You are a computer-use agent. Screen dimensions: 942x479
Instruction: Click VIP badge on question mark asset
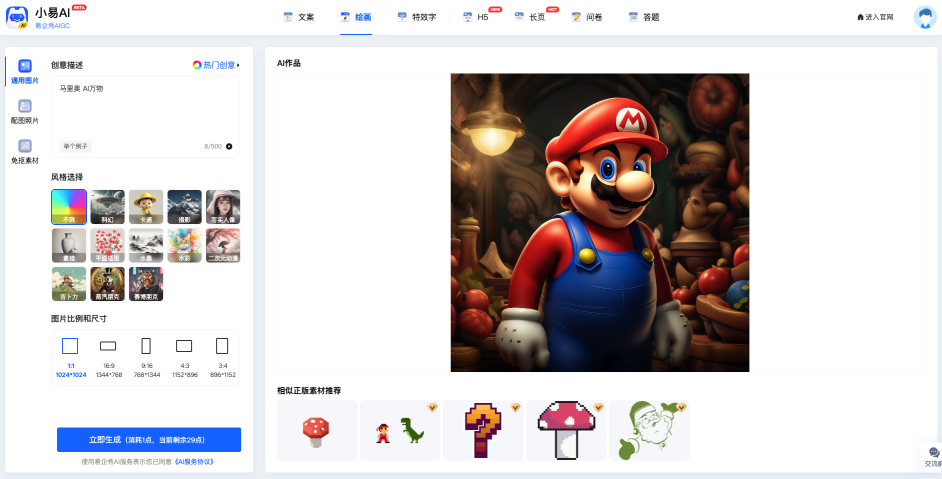(515, 407)
